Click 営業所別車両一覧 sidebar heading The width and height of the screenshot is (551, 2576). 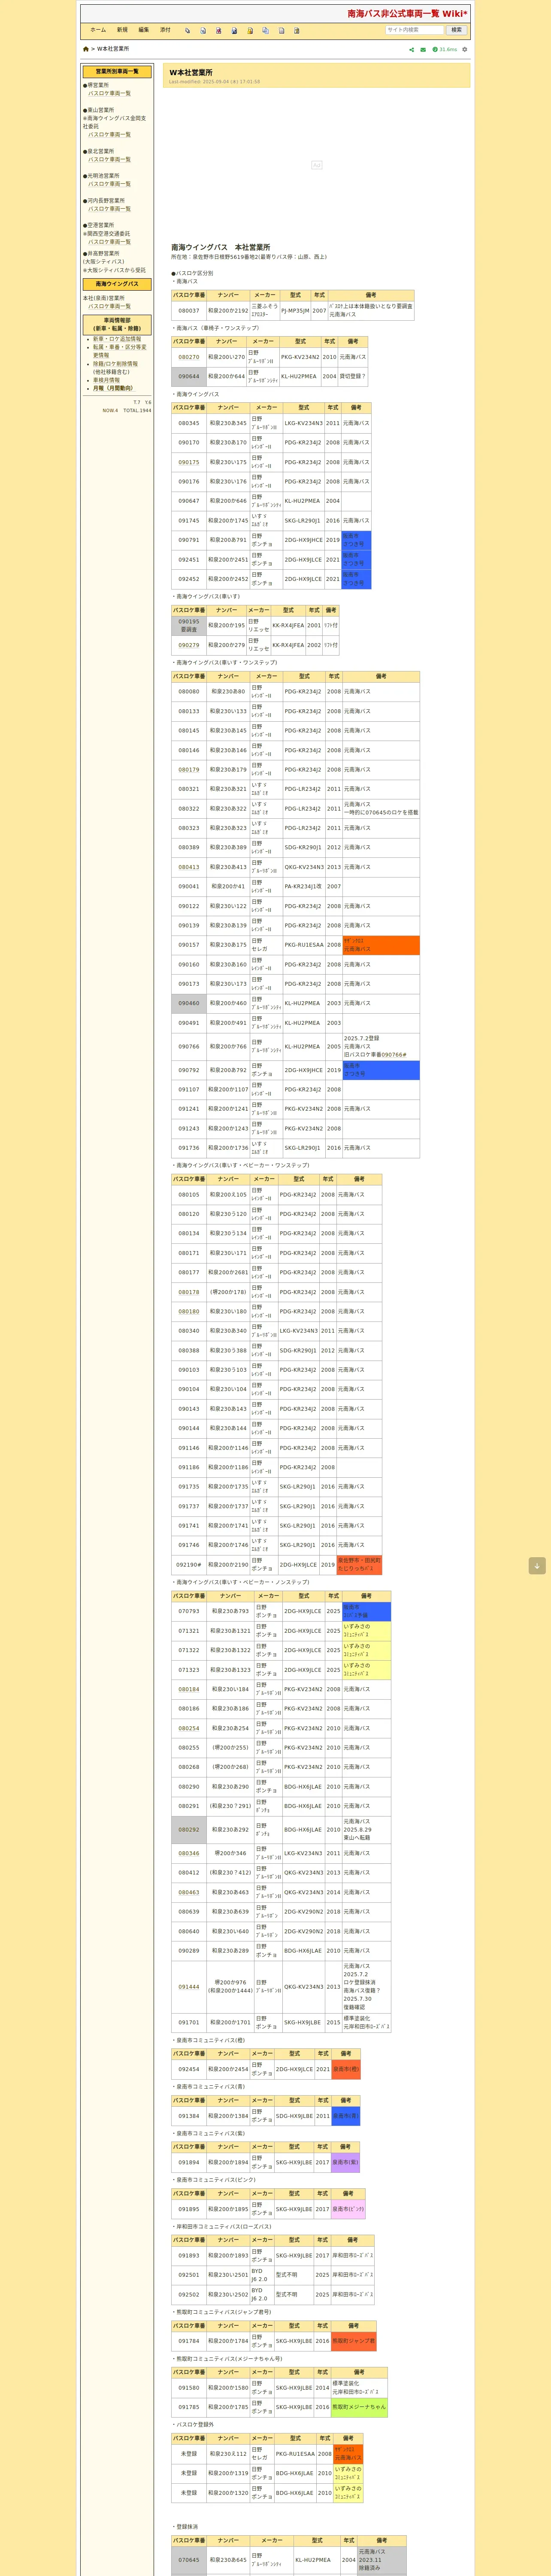[117, 72]
